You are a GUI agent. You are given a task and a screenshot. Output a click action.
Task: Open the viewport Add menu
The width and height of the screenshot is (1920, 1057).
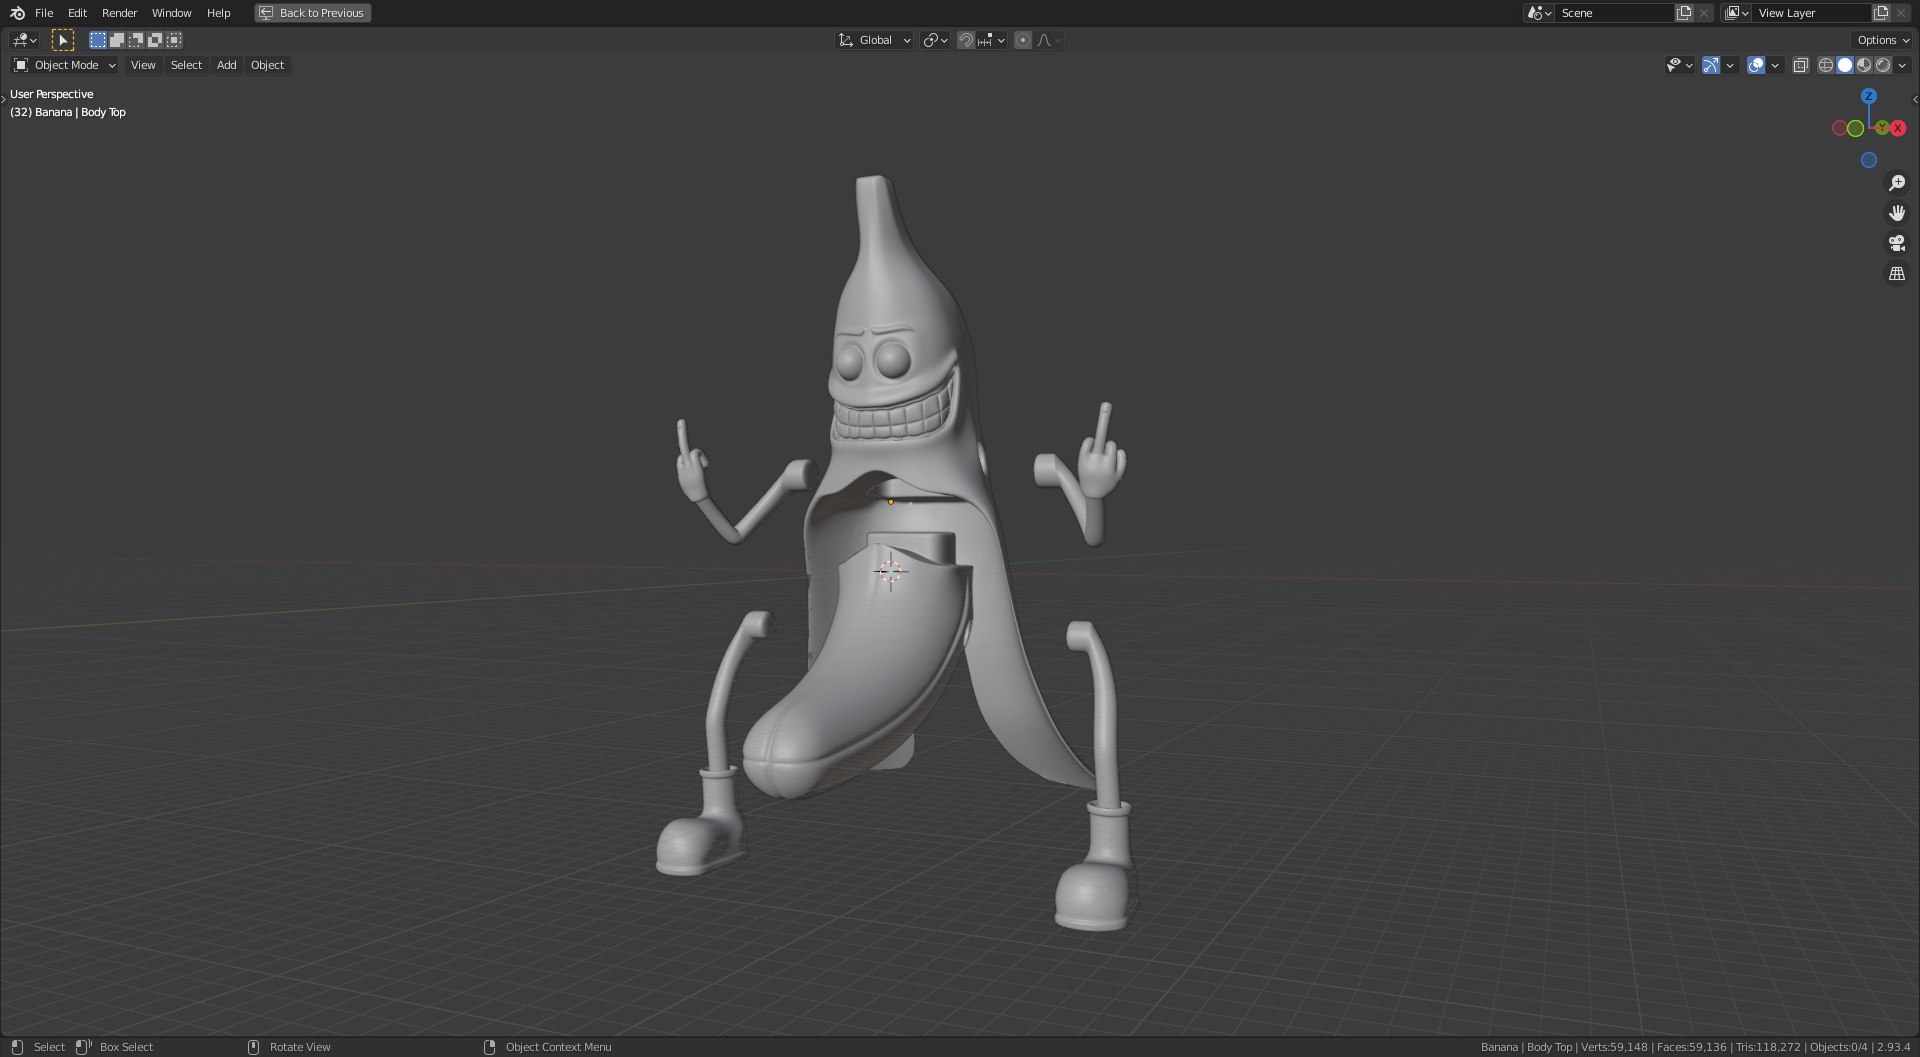click(x=227, y=65)
